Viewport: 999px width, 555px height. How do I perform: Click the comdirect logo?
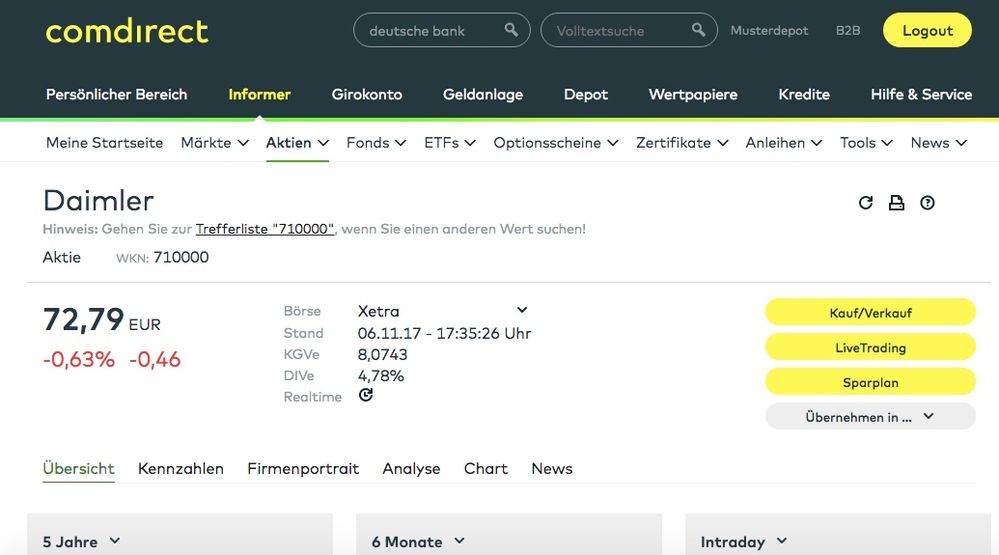[127, 31]
